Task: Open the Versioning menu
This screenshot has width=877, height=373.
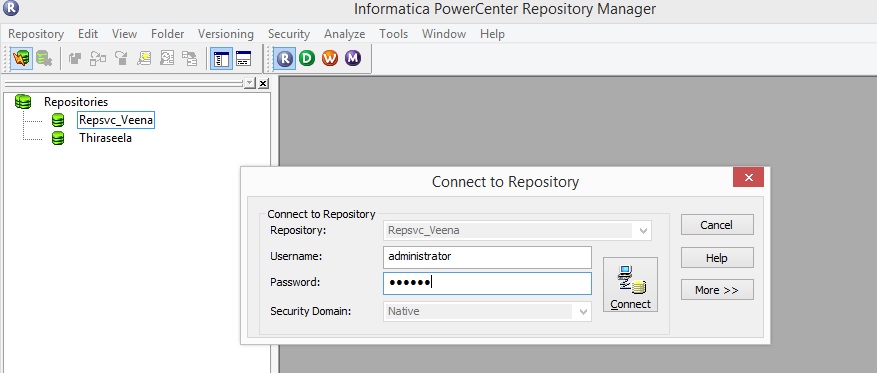Action: (x=225, y=34)
